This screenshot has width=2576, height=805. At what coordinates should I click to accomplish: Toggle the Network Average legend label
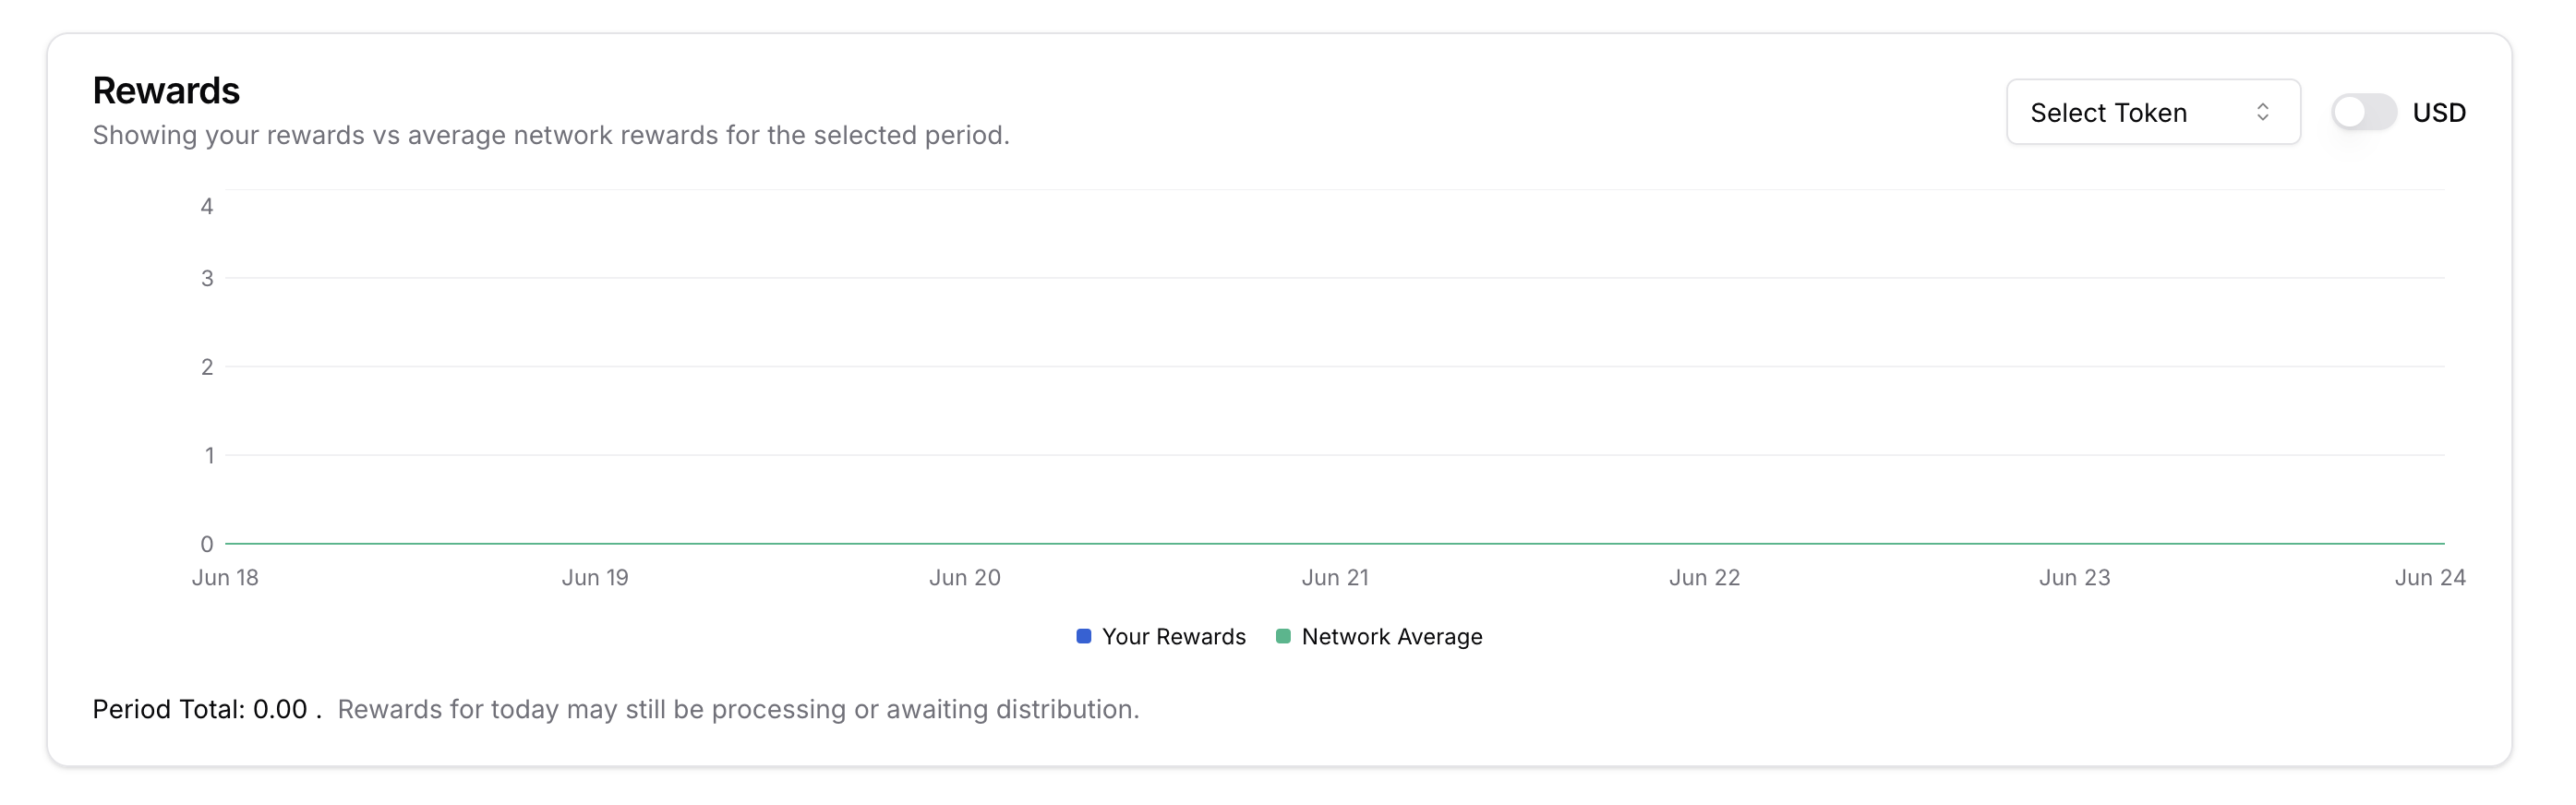coord(1391,637)
